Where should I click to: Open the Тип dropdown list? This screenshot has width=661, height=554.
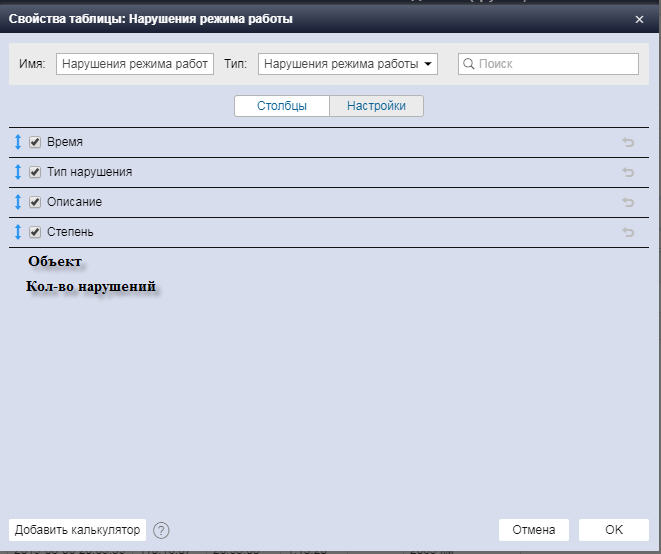(347, 64)
